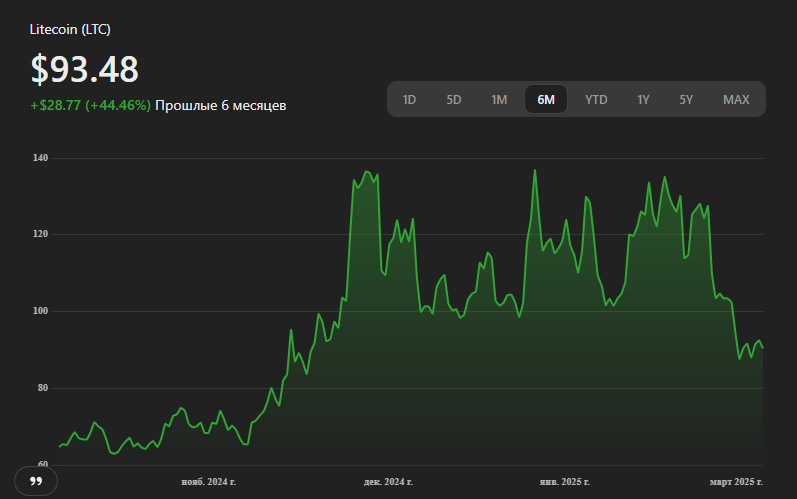The height and width of the screenshot is (499, 797).
Task: Click the Litecoin (LTC) title
Action: pos(70,29)
